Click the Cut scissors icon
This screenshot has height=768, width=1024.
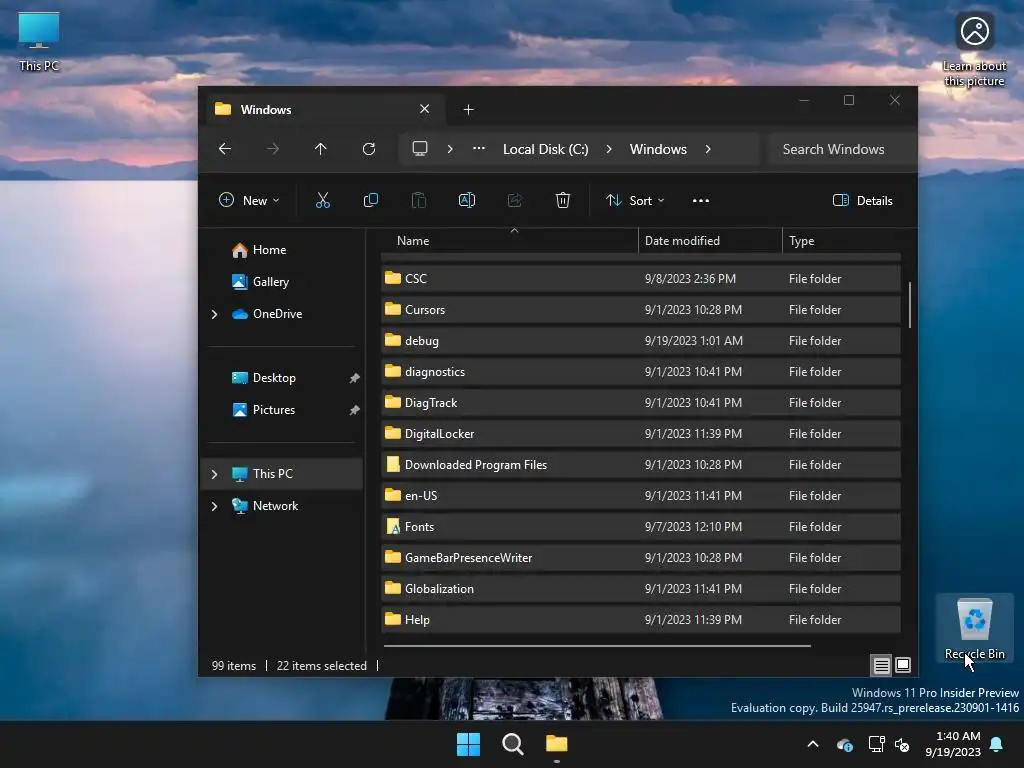click(x=323, y=200)
